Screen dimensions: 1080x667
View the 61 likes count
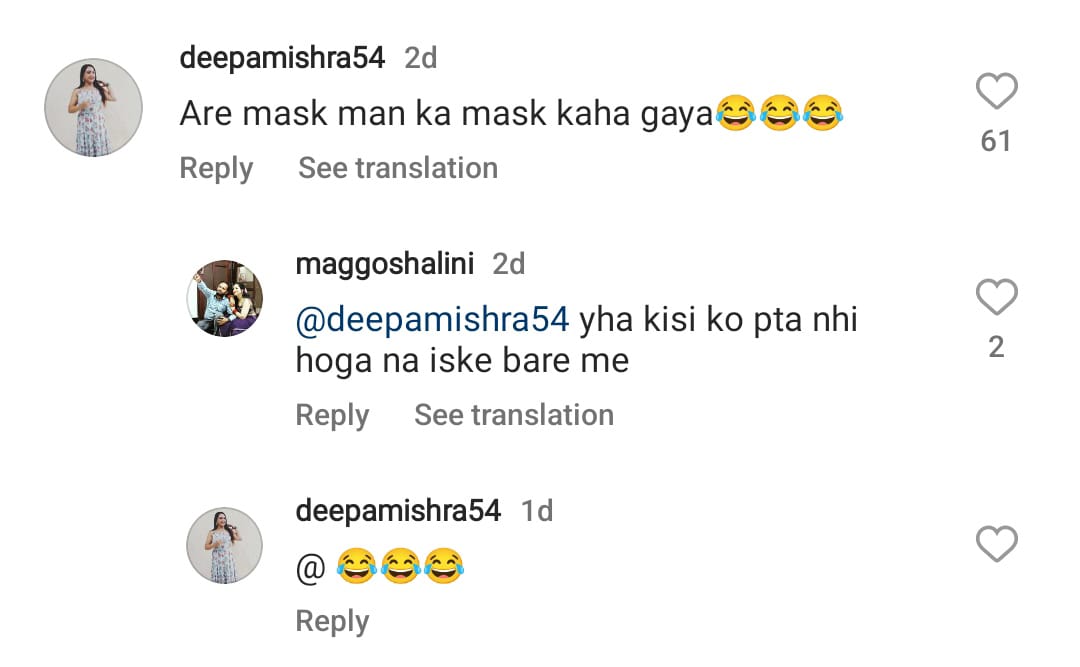coord(996,141)
